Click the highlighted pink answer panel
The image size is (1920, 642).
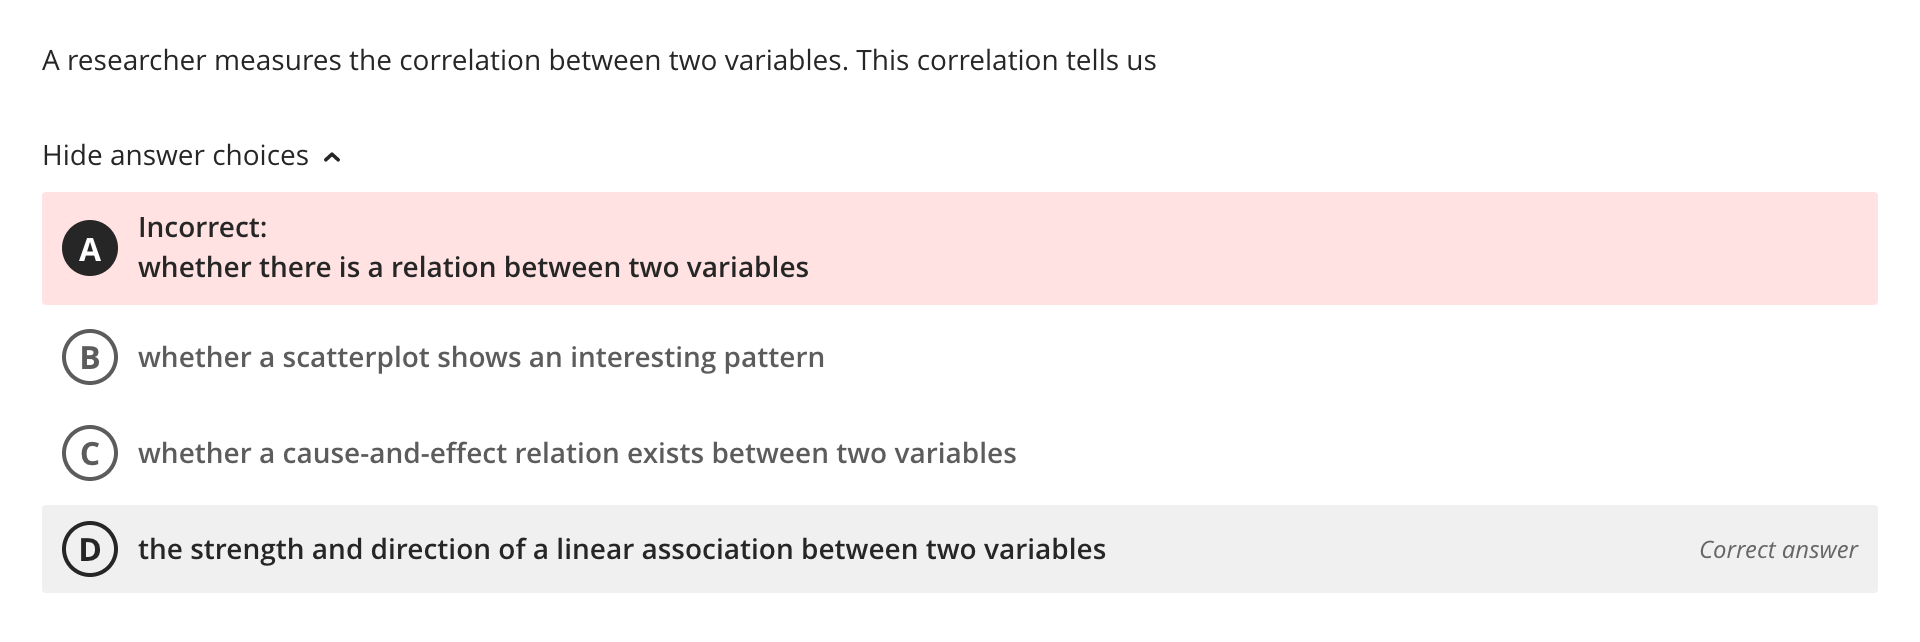960,248
